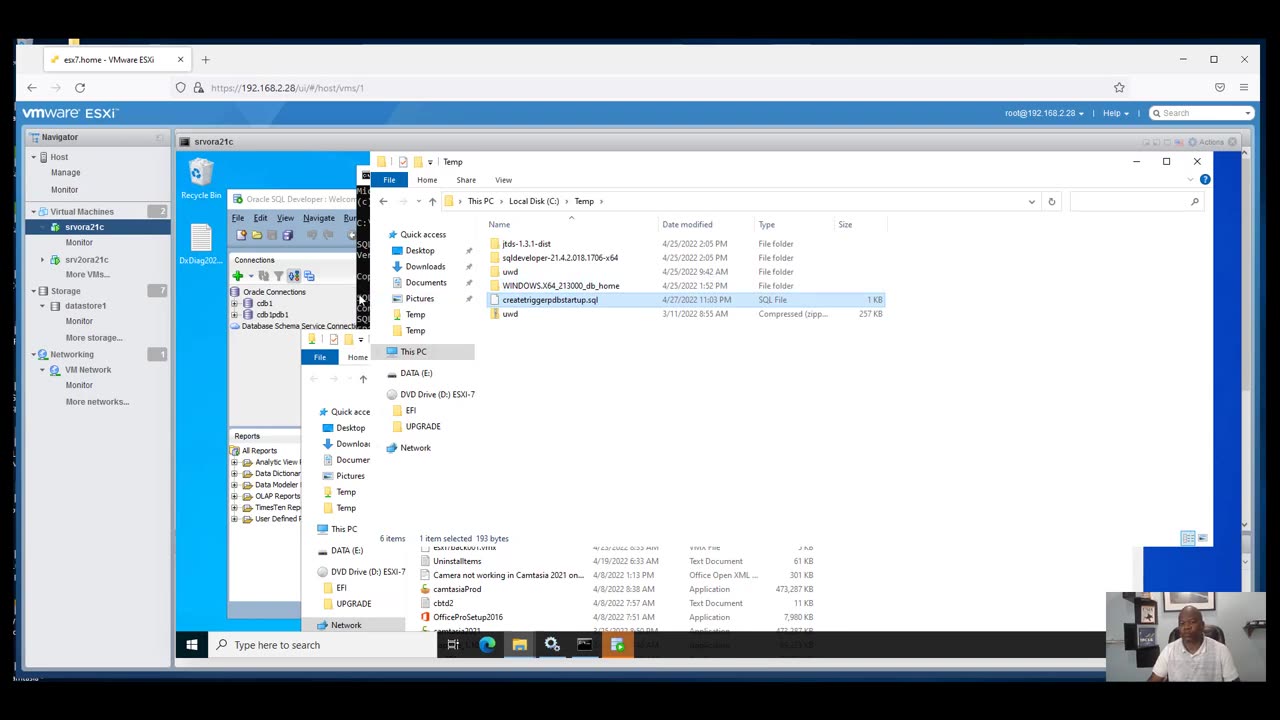
Task: Open the File tab in the Temp Explorer window
Action: pos(389,180)
